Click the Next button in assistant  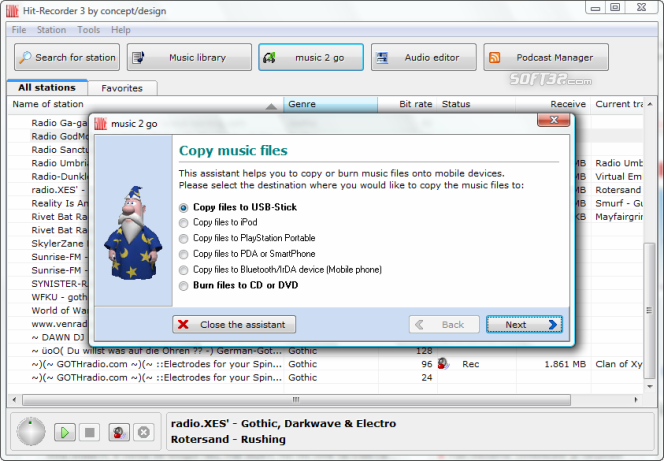(x=524, y=324)
